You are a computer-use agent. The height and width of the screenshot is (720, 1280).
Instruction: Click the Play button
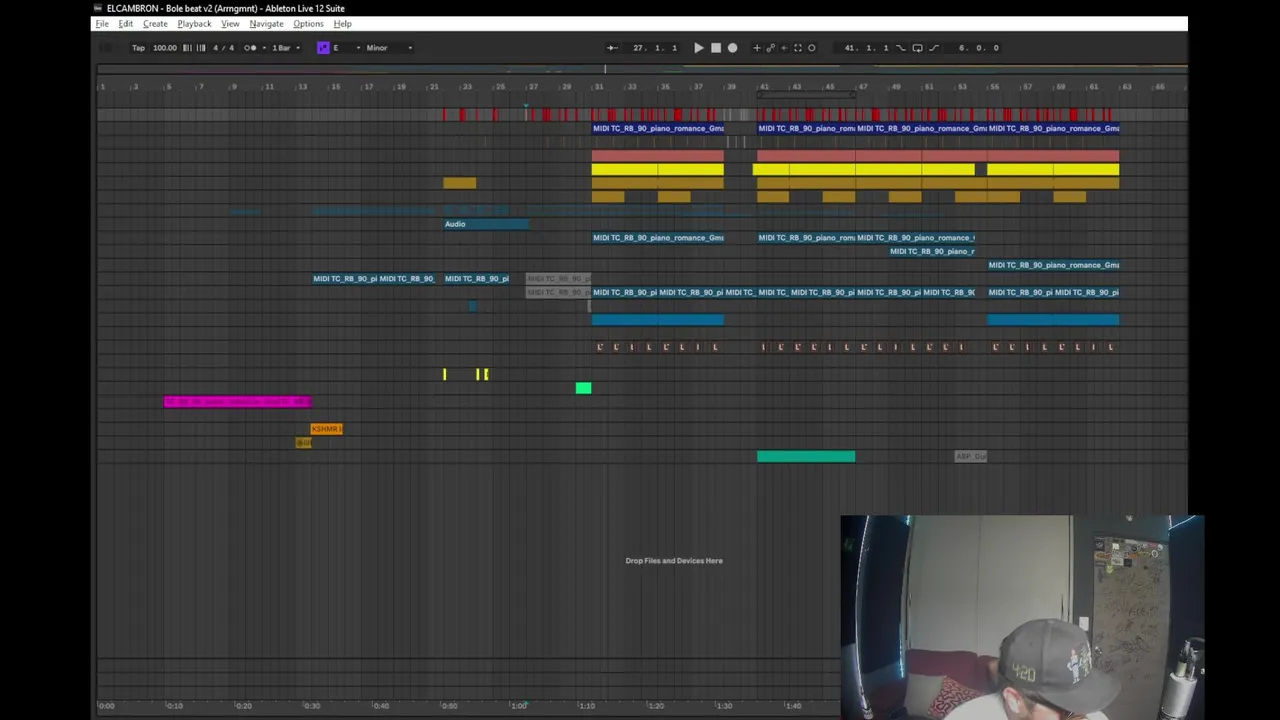[x=699, y=48]
